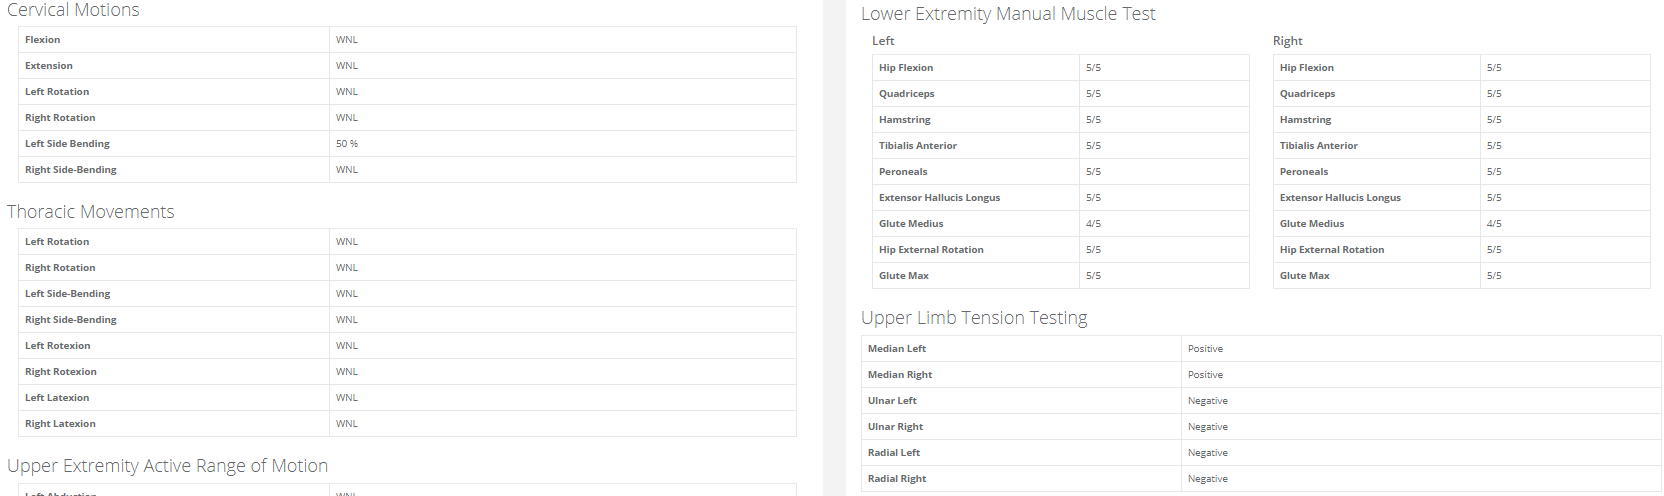Screen dimensions: 1664x496
Task: Click Lower Extremity Manual Muscle Test heading
Action: pos(1008,14)
